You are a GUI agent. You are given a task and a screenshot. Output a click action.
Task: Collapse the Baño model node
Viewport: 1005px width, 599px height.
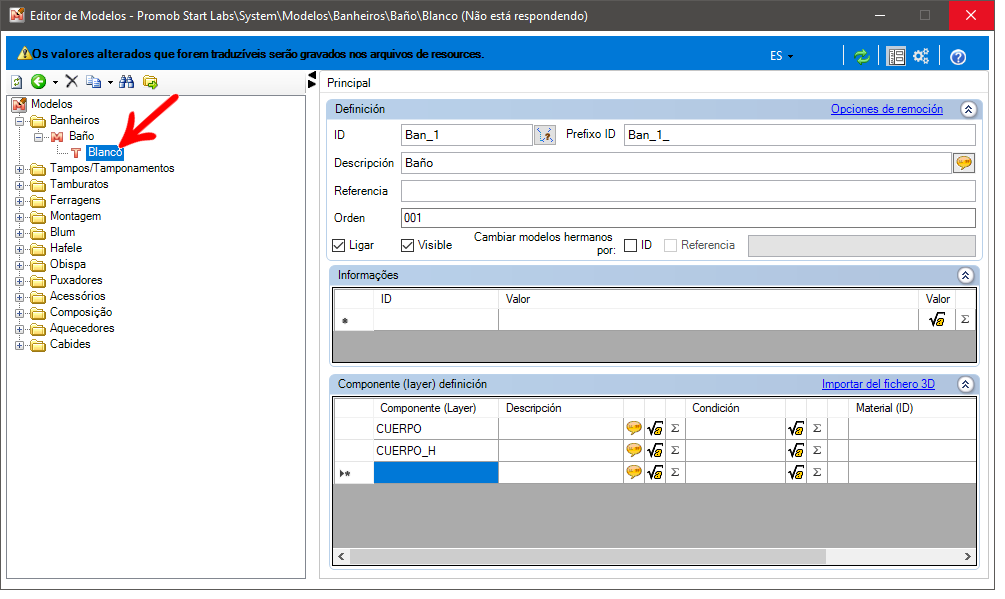pyautogui.click(x=39, y=137)
